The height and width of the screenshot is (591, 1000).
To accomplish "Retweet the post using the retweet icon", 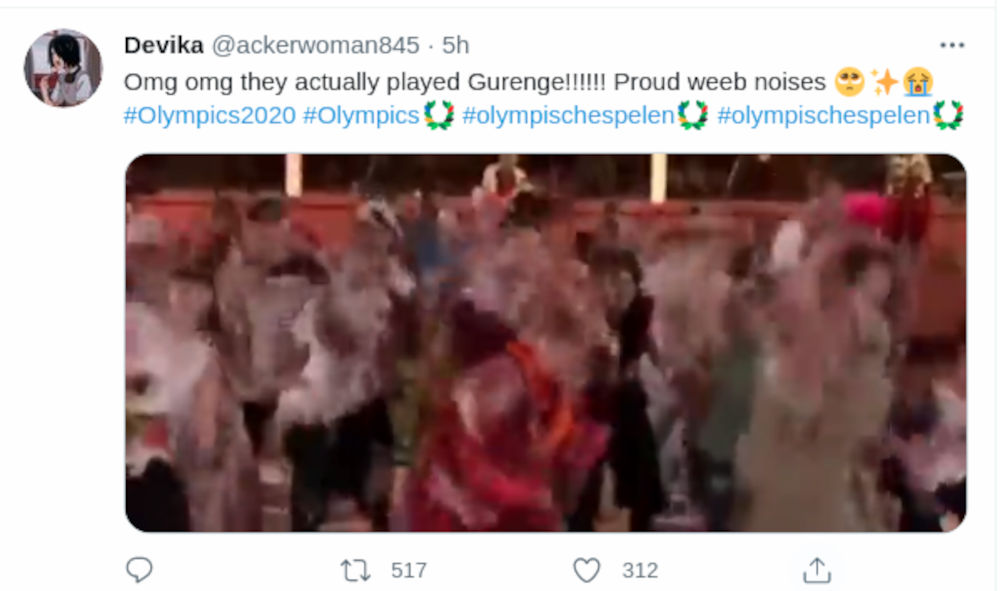I will [355, 570].
